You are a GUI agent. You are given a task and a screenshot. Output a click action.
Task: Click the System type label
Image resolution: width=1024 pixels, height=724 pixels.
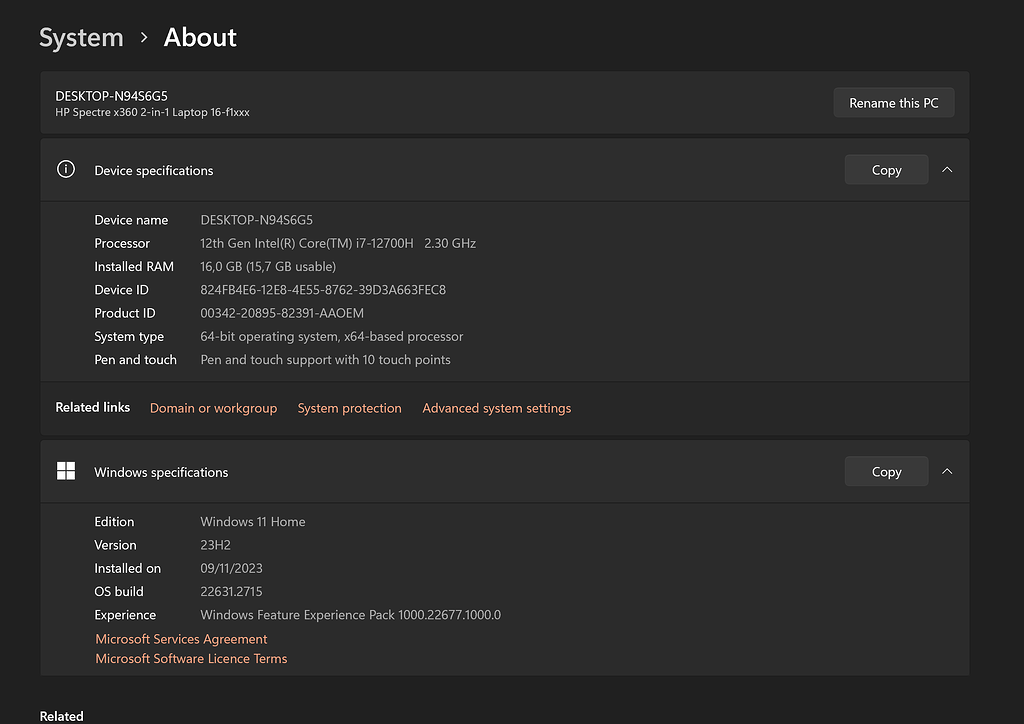129,337
